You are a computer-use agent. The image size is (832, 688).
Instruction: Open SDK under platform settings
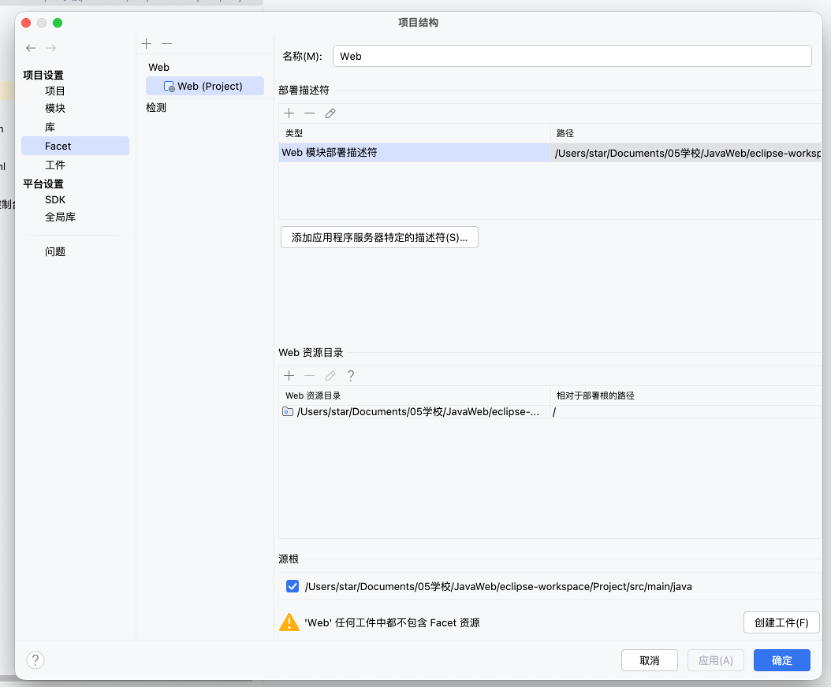pyautogui.click(x=55, y=200)
